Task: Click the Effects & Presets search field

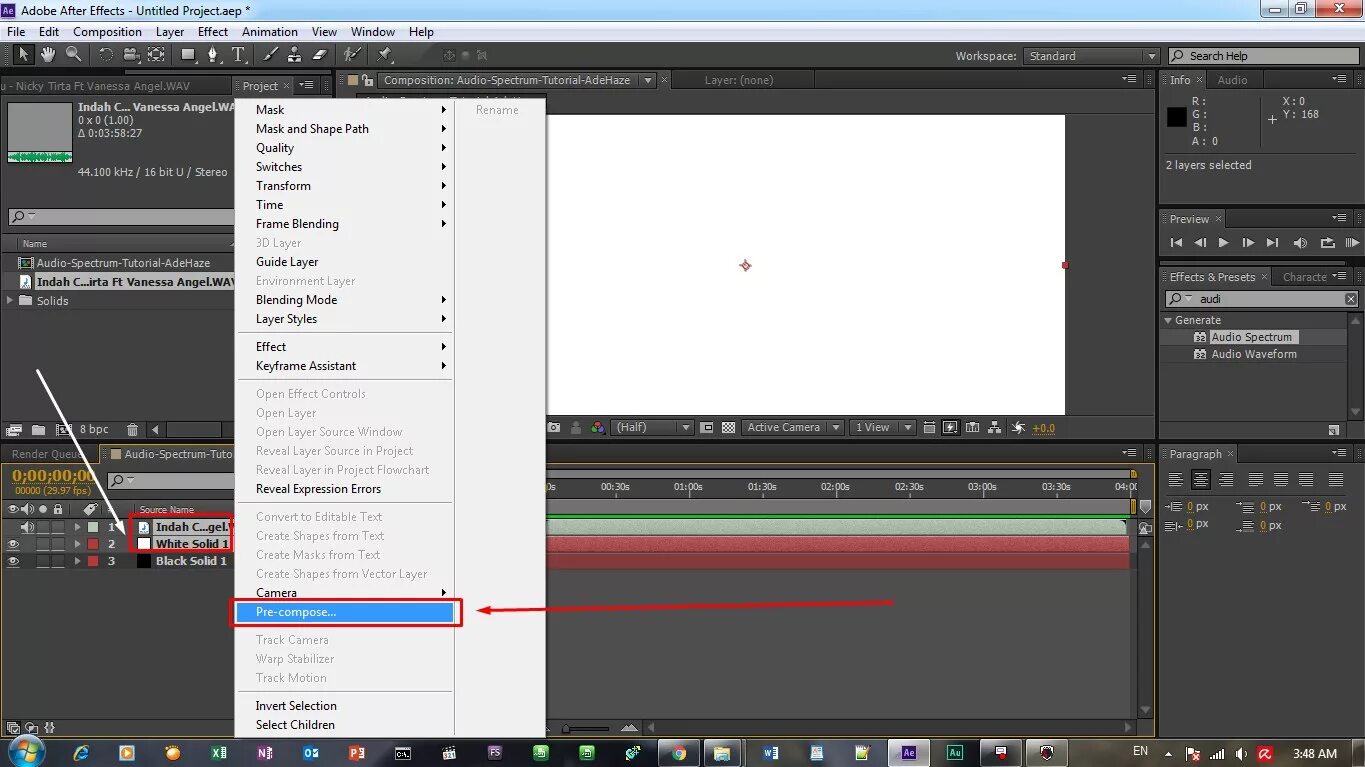Action: coord(1262,299)
